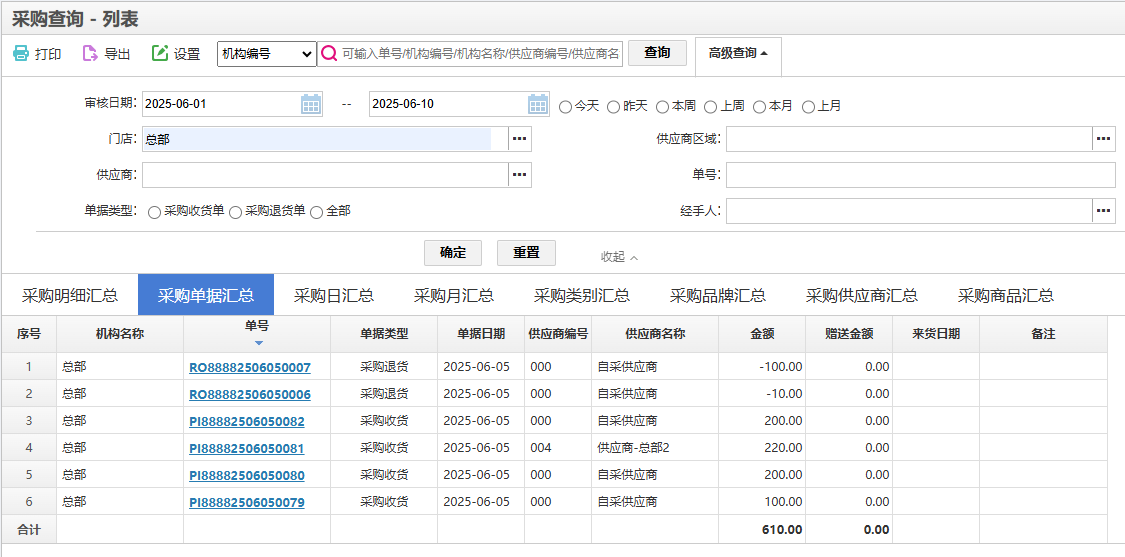Select the 上月 radio option
The width and height of the screenshot is (1125, 557).
[808, 106]
